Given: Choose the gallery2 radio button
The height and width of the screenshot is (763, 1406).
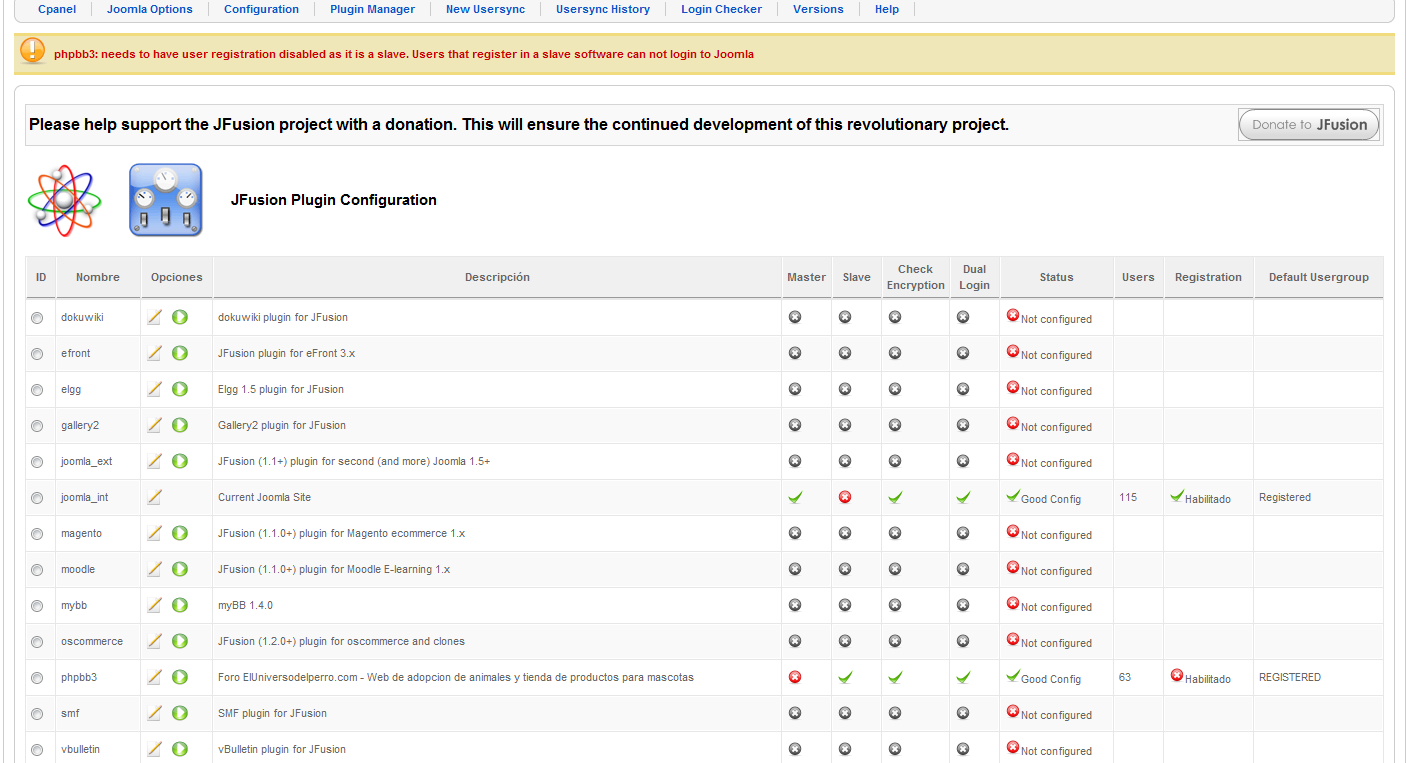Looking at the screenshot, I should point(37,426).
